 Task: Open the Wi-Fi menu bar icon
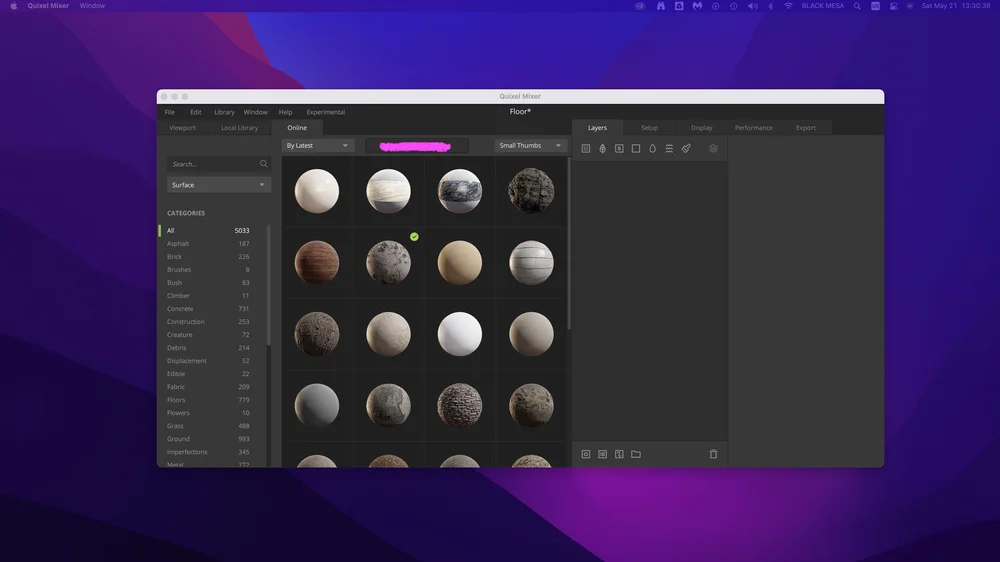click(x=788, y=6)
